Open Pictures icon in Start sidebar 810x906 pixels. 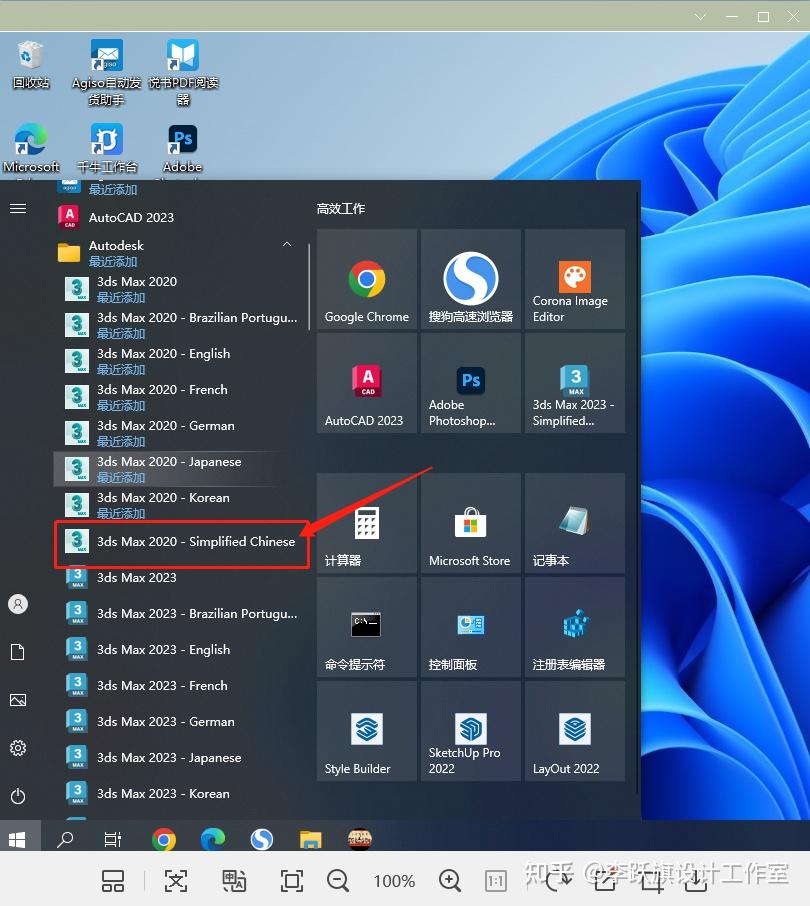click(18, 700)
